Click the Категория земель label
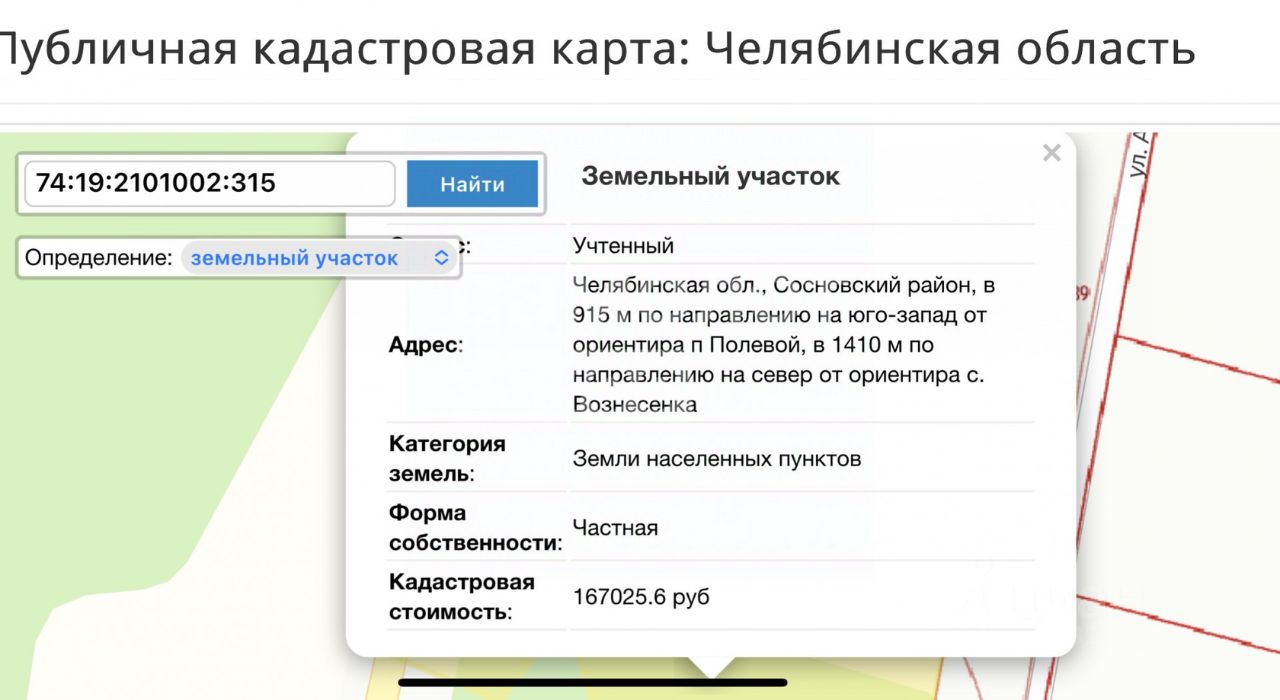The width and height of the screenshot is (1280, 700). pyautogui.click(x=447, y=459)
